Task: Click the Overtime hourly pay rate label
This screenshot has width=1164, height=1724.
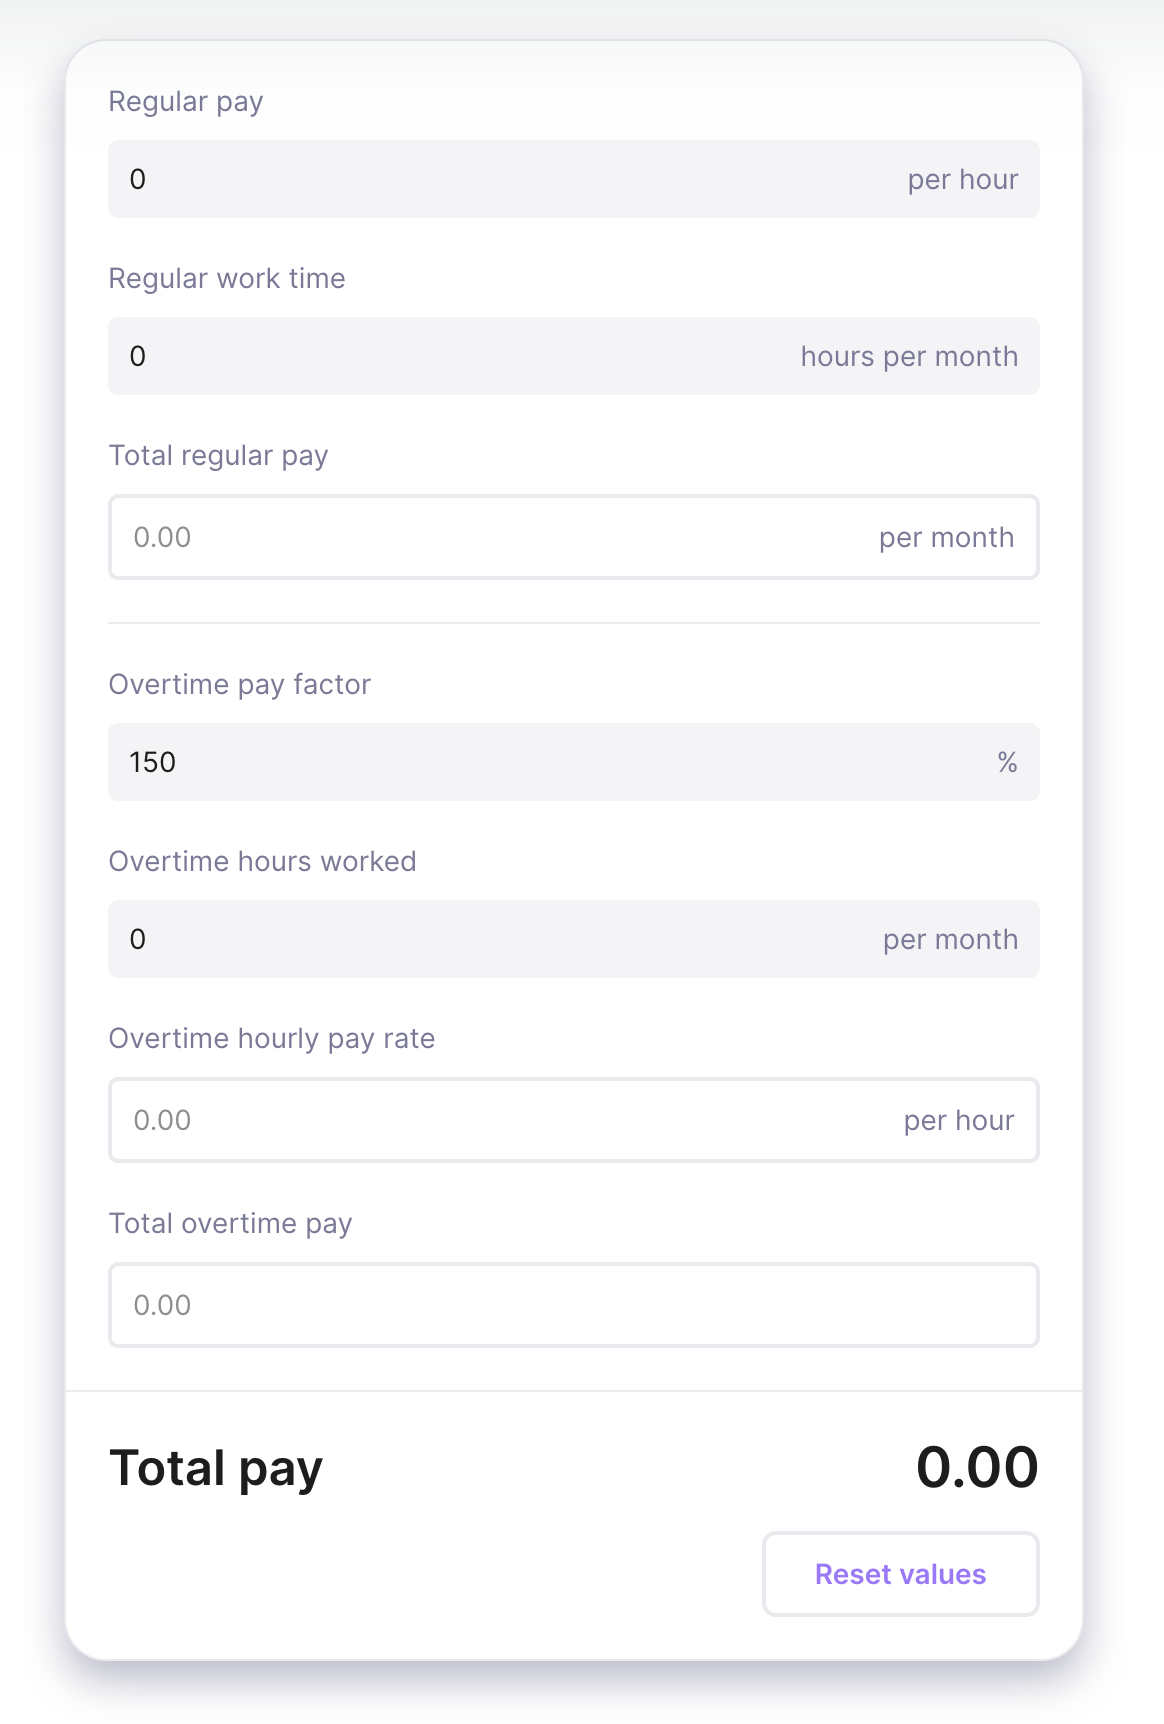Action: (272, 1039)
